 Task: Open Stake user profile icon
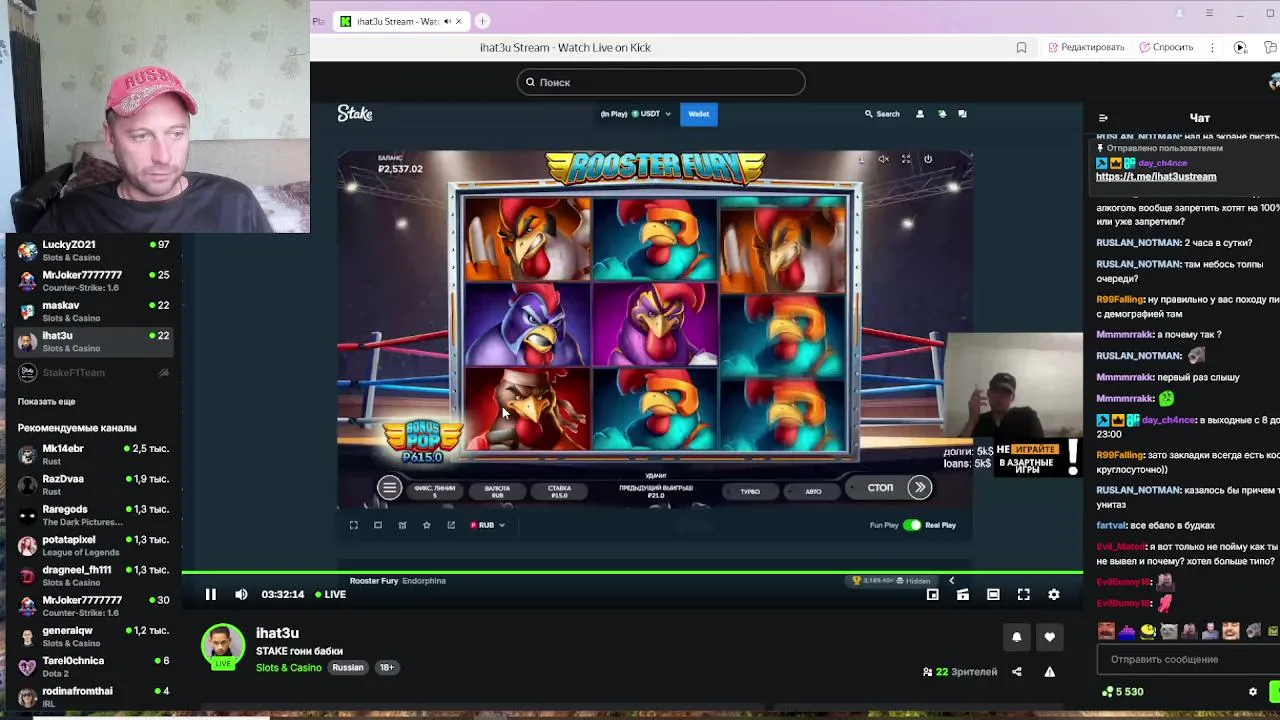pyautogui.click(x=920, y=114)
